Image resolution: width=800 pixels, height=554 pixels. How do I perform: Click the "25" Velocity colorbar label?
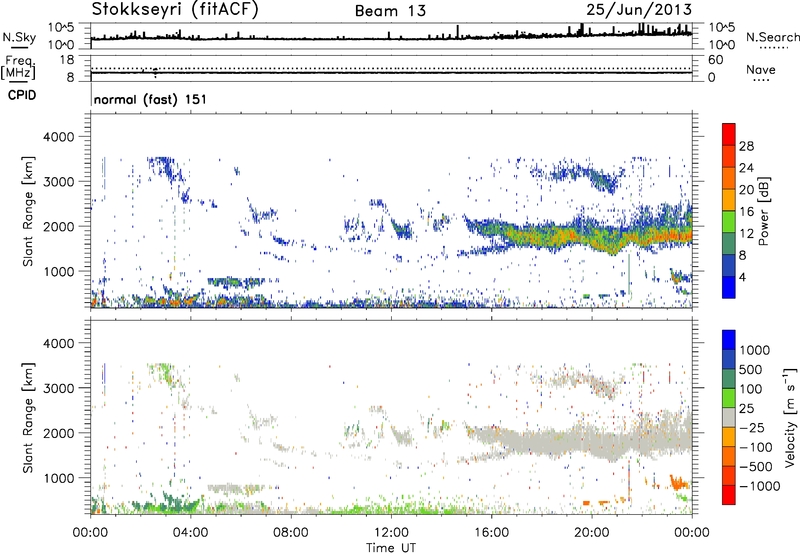click(x=746, y=408)
